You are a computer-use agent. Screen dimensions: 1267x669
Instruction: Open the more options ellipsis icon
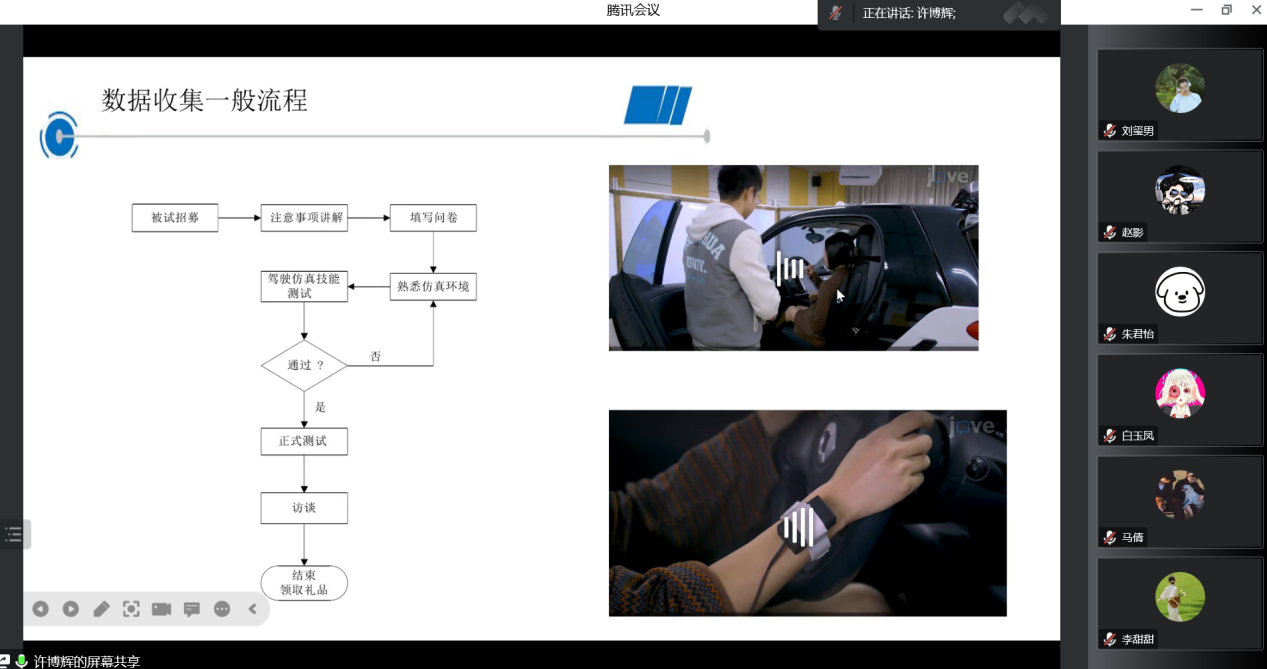point(222,609)
